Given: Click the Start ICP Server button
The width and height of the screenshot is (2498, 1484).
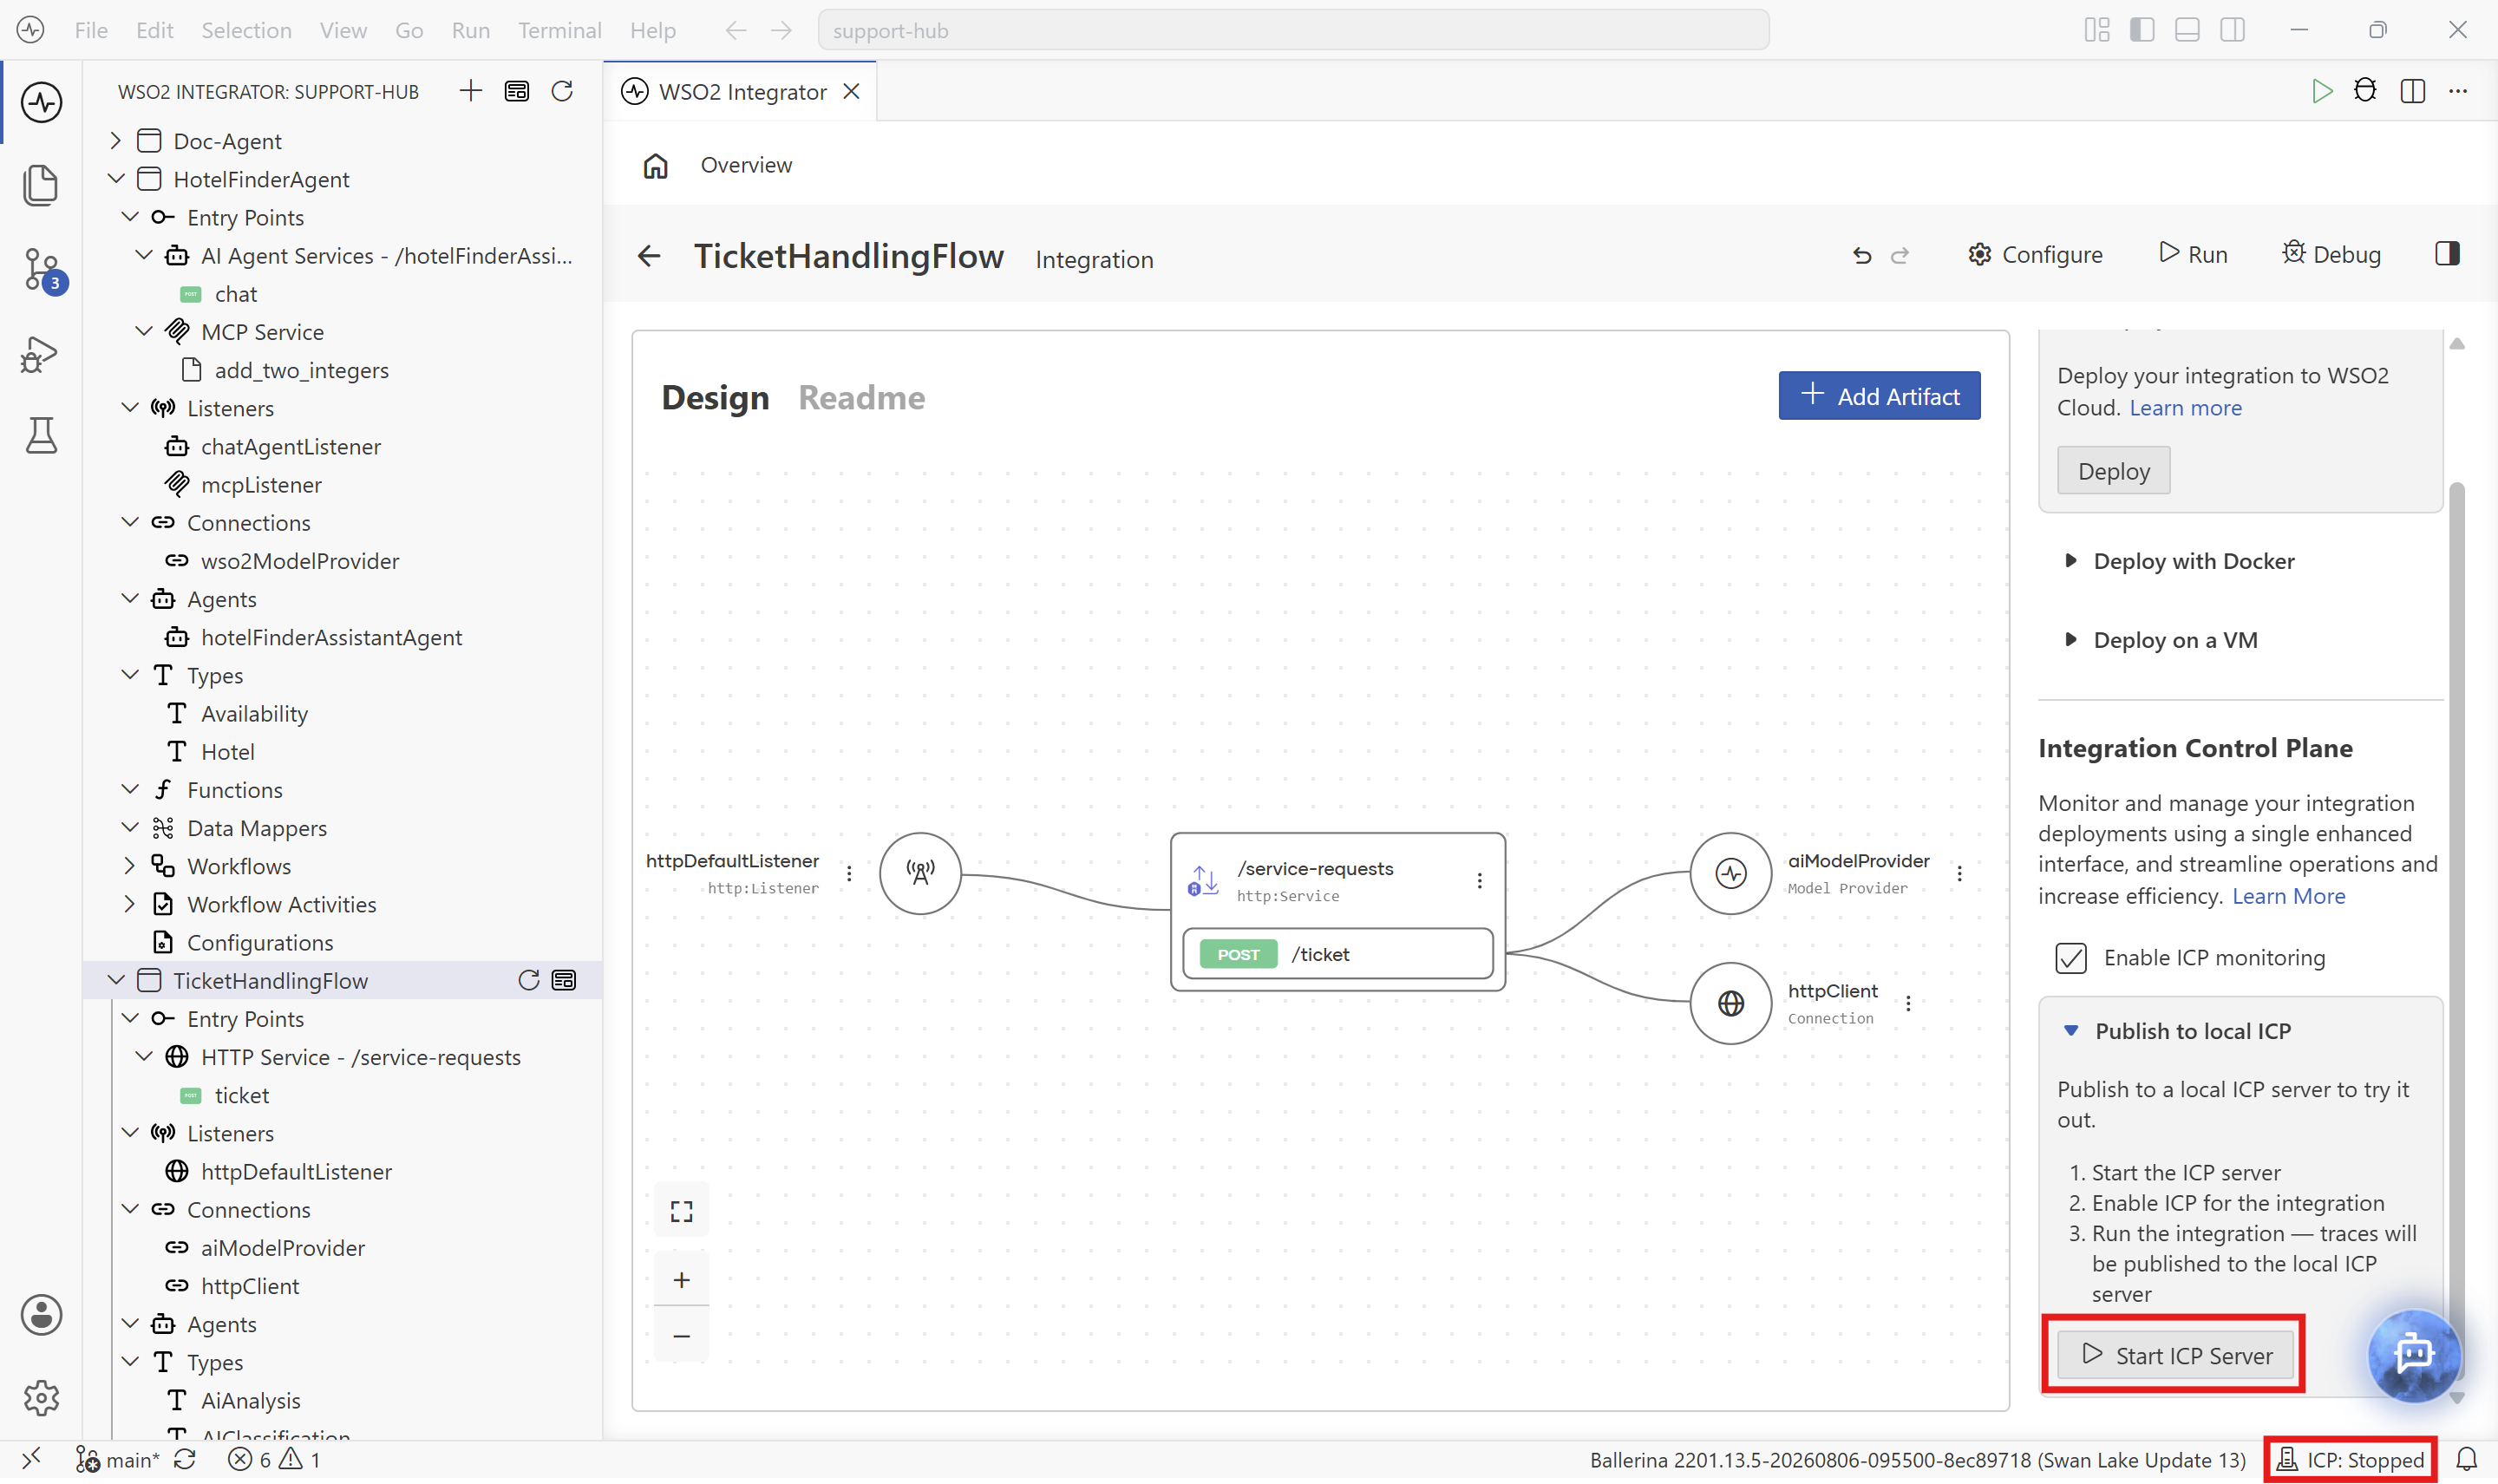Looking at the screenshot, I should point(2174,1355).
